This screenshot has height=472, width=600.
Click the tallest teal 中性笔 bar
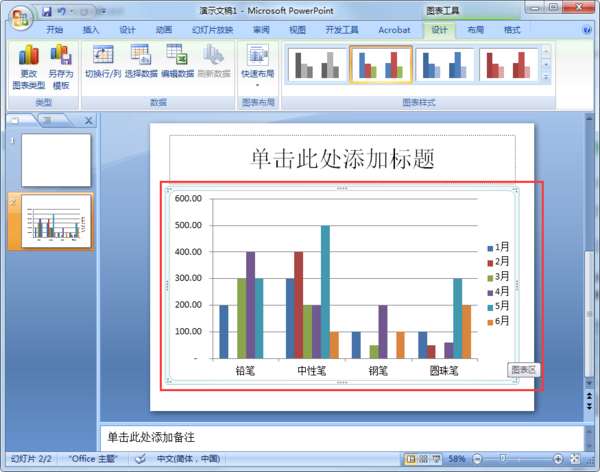tap(325, 292)
